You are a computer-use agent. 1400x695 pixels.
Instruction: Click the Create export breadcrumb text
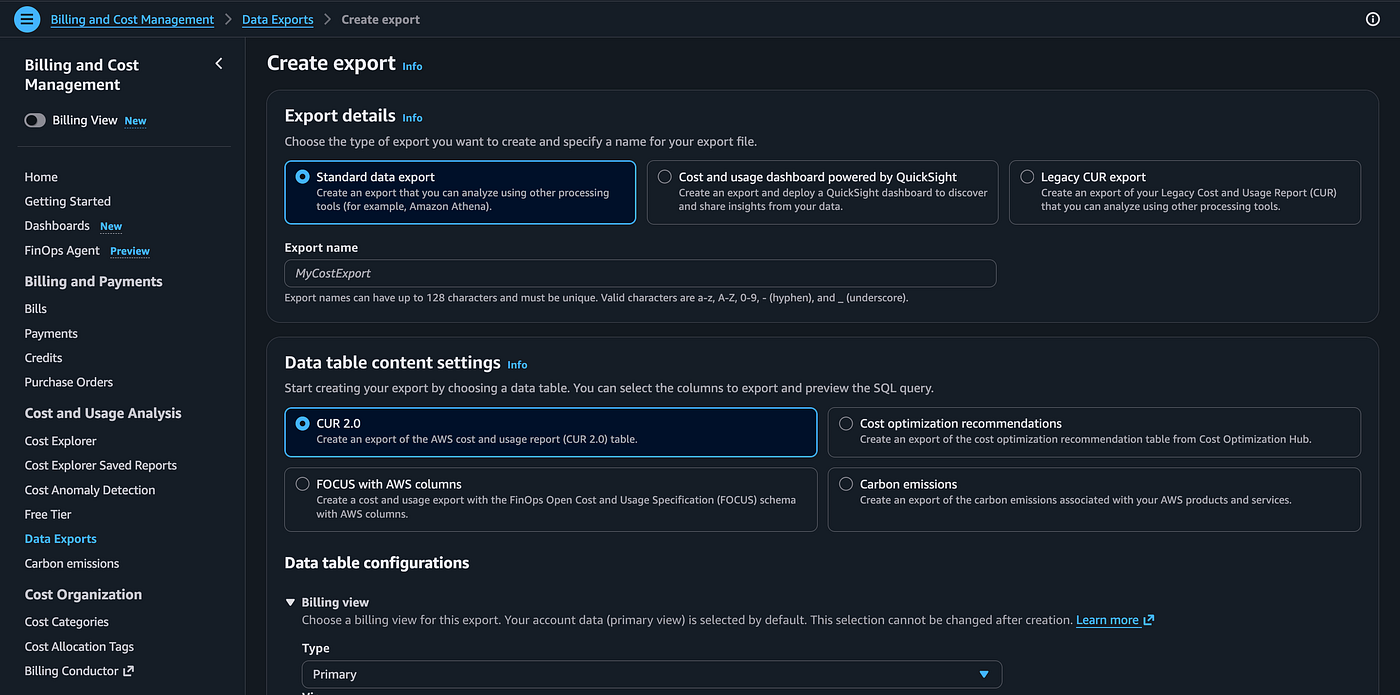click(381, 19)
